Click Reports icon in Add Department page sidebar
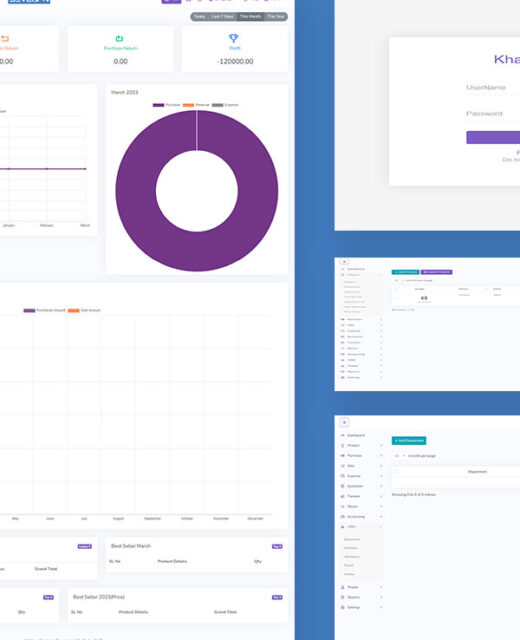 343,597
